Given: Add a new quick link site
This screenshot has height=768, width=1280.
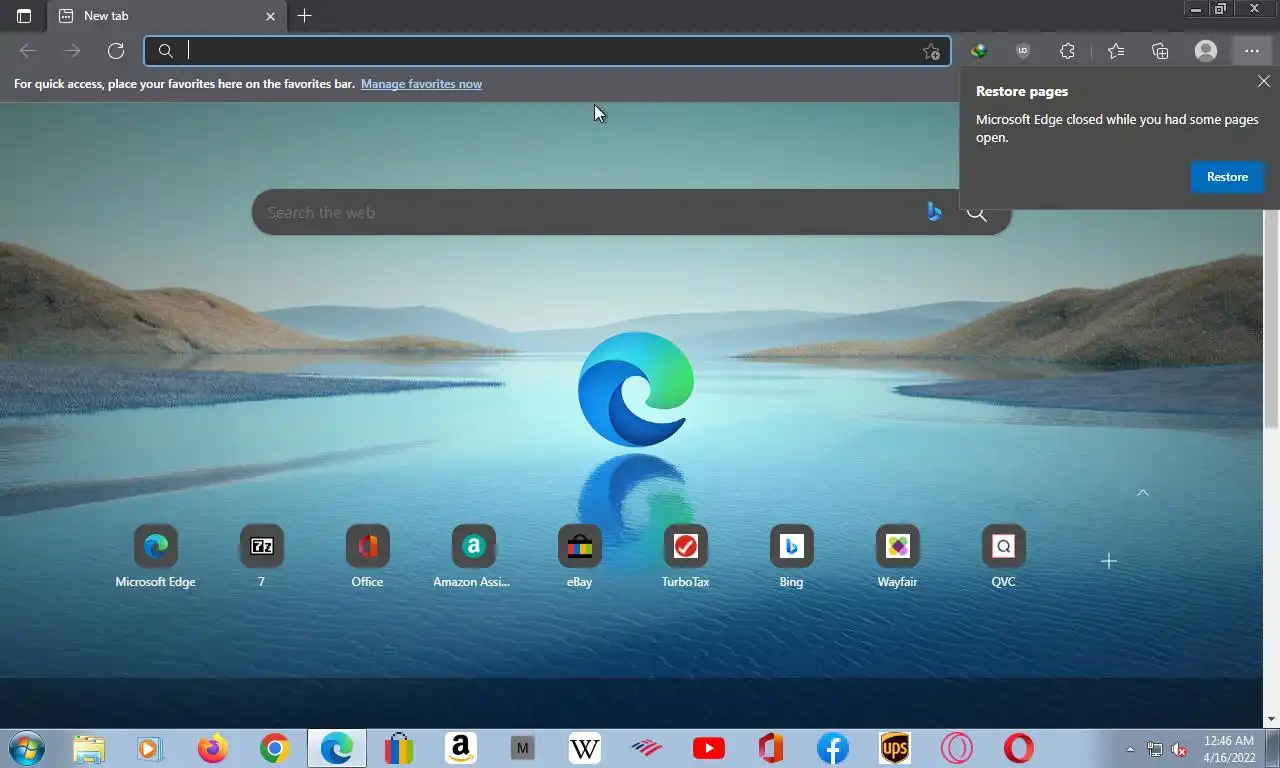Looking at the screenshot, I should [x=1108, y=561].
